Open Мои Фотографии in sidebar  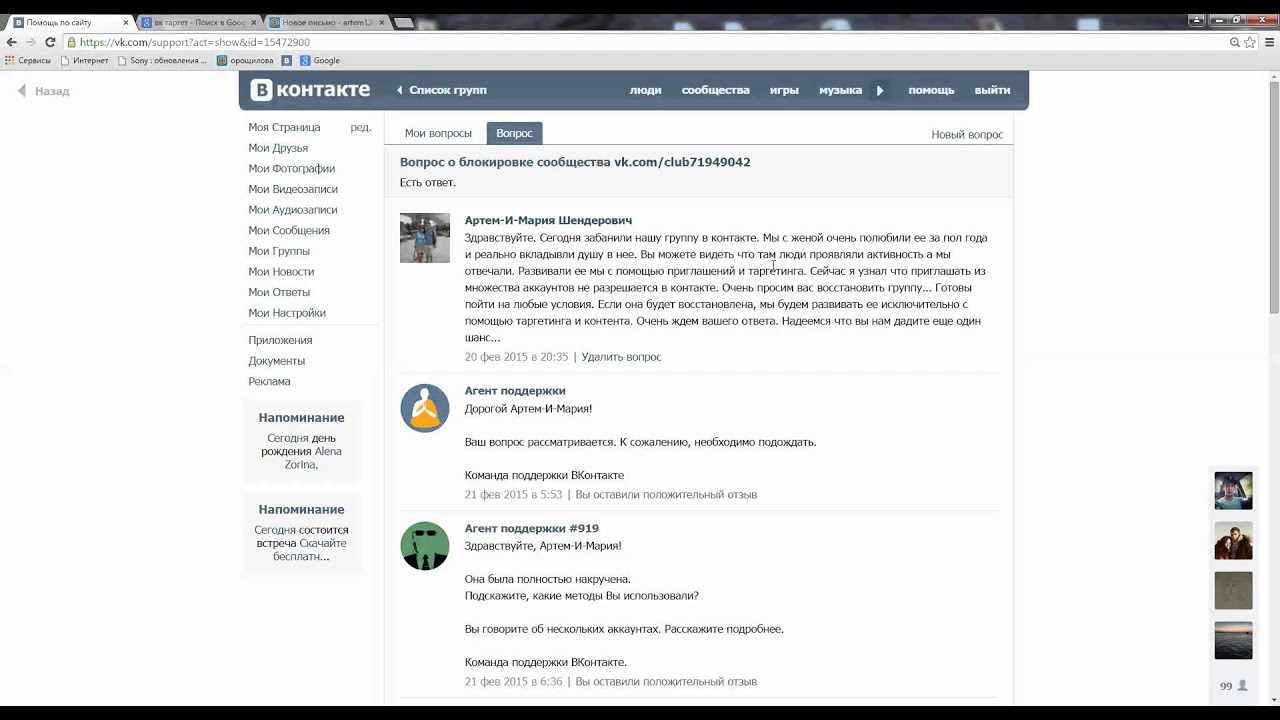pyautogui.click(x=292, y=169)
